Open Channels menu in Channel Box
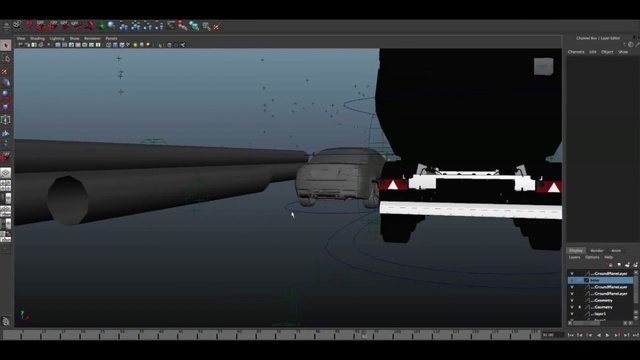Viewport: 640px width, 360px height. coord(576,52)
